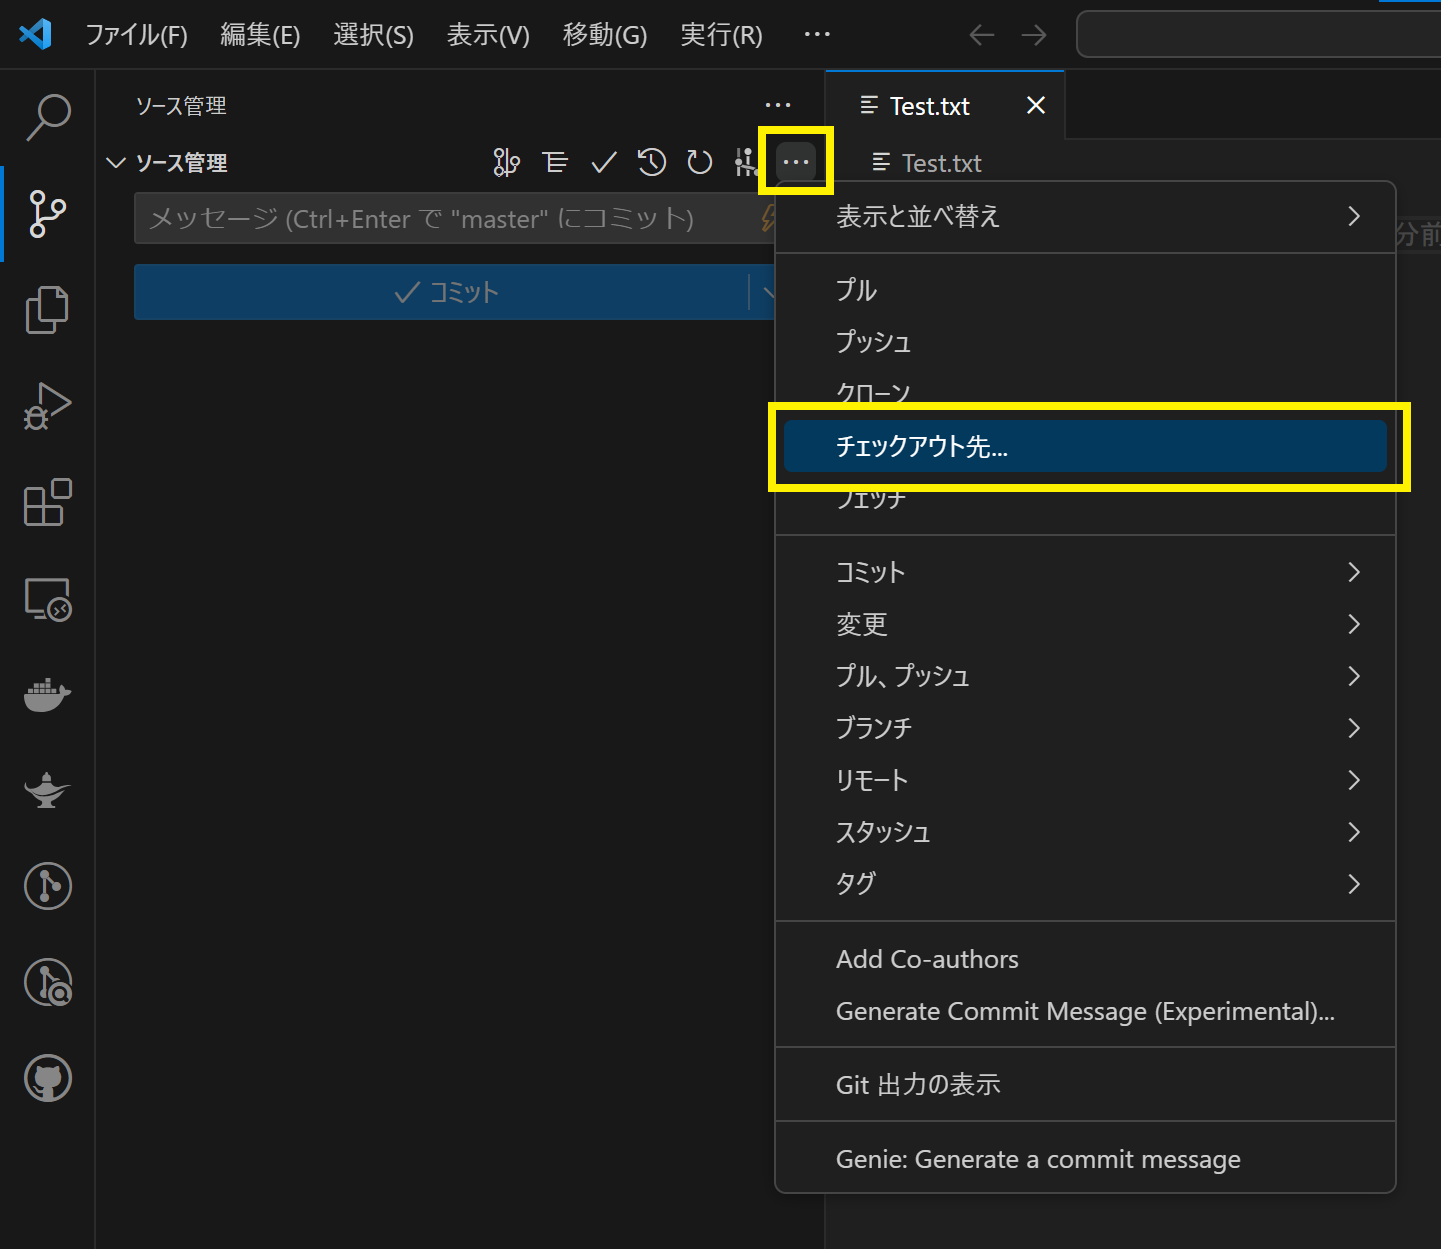
Task: Open the 選択(S) menu
Action: (x=373, y=35)
